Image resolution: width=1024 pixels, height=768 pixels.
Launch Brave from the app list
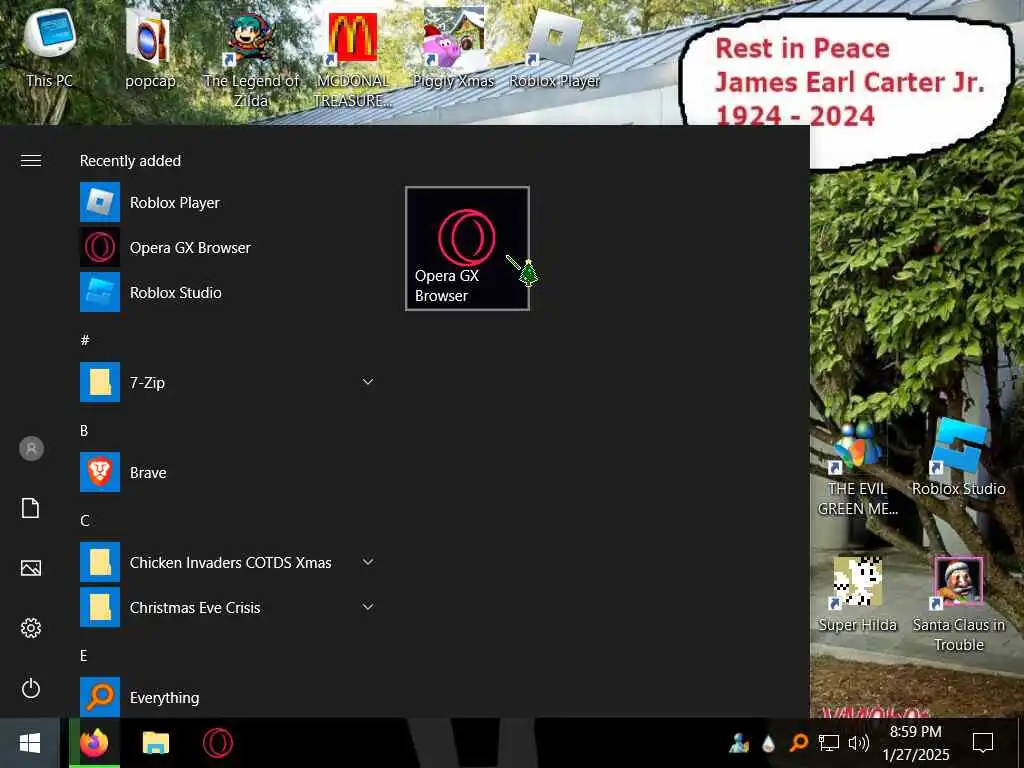pos(228,472)
